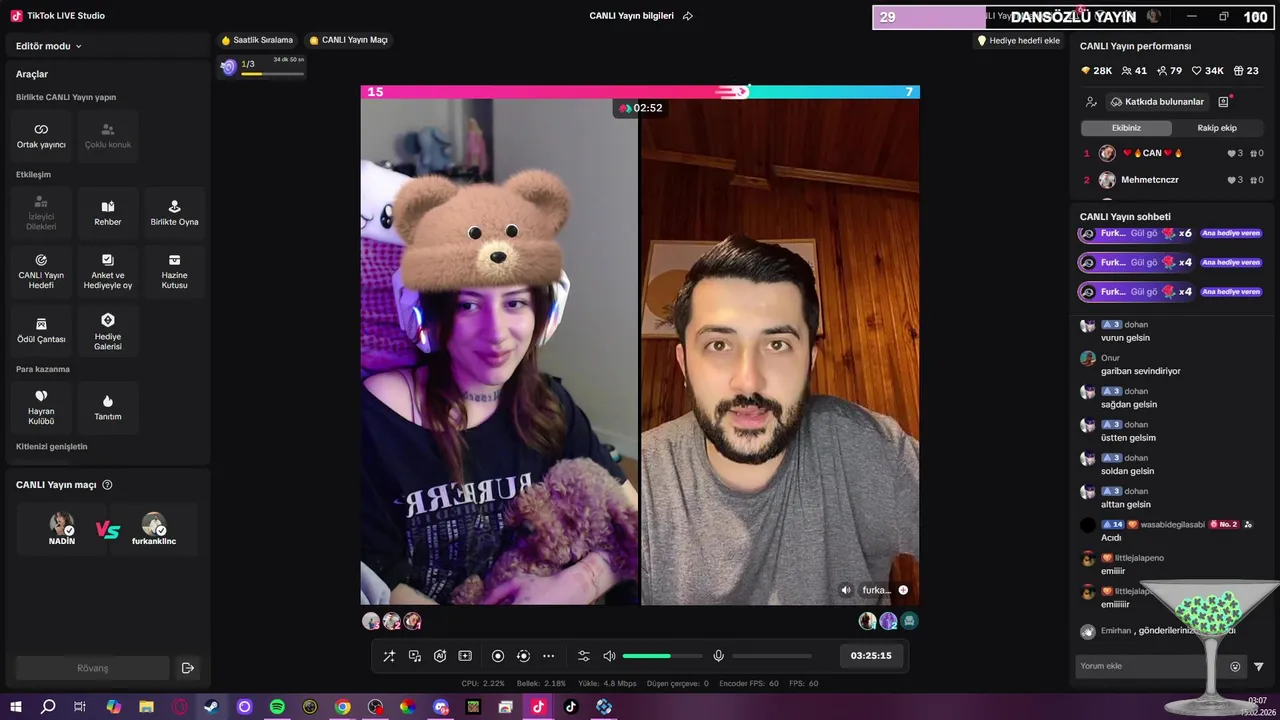Open CANLI Yayın Maçı chip

348,40
